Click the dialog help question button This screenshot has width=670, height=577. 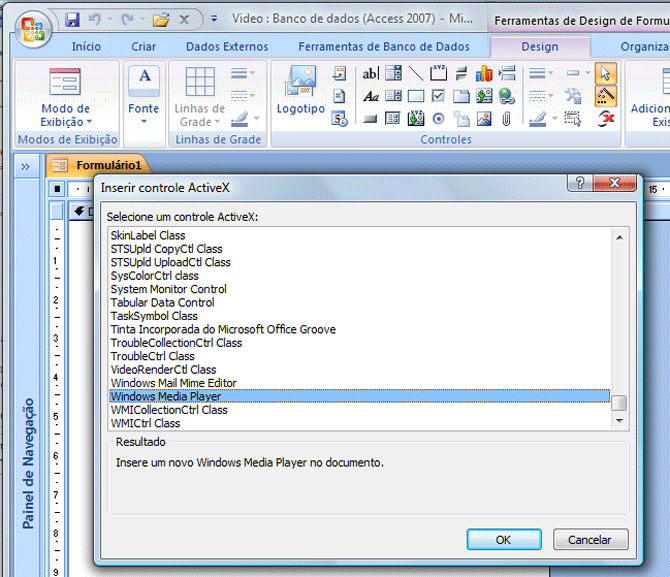tap(580, 183)
